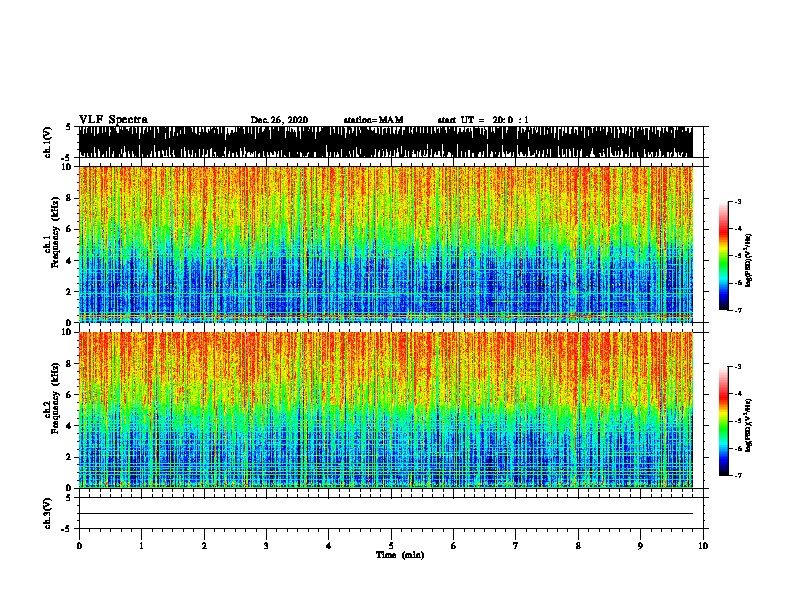Click the ch.2 frequency tick label "10"
Image resolution: width=792 pixels, height=612 pixels.
pos(68,332)
